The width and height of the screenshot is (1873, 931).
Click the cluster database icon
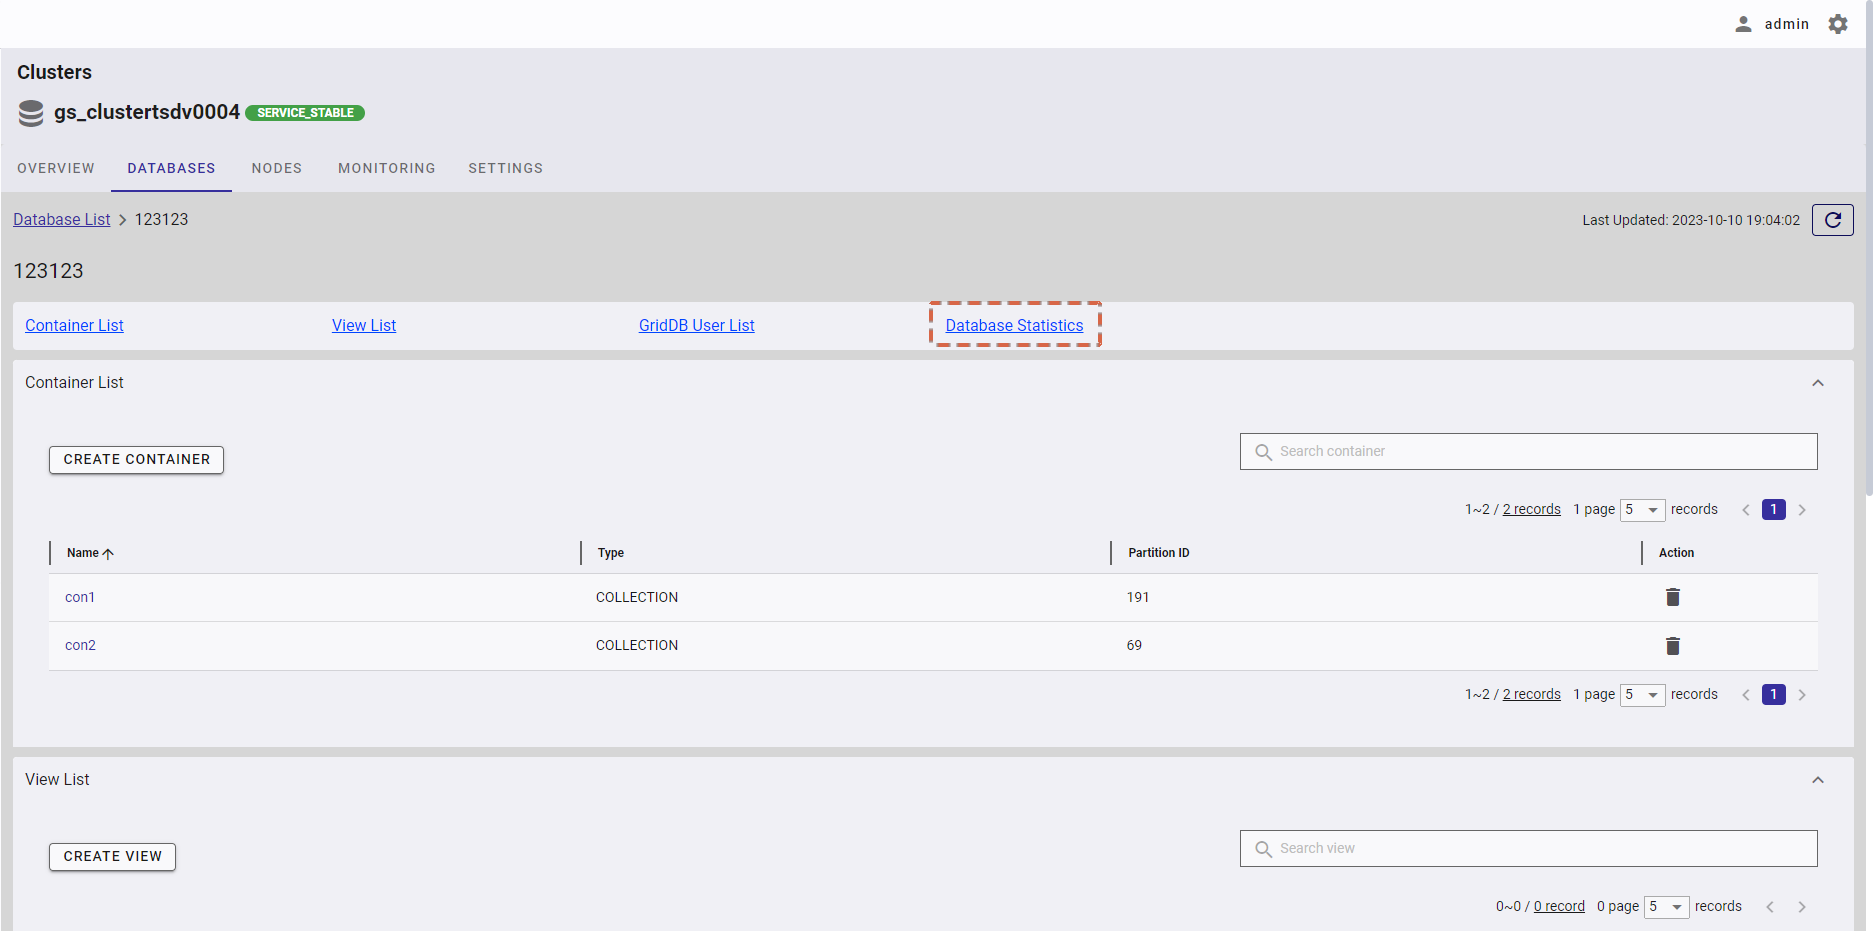pyautogui.click(x=31, y=113)
